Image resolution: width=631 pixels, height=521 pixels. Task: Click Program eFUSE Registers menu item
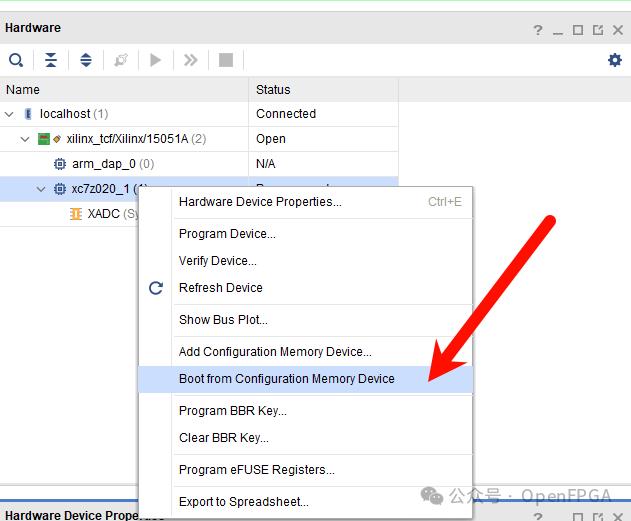point(256,470)
